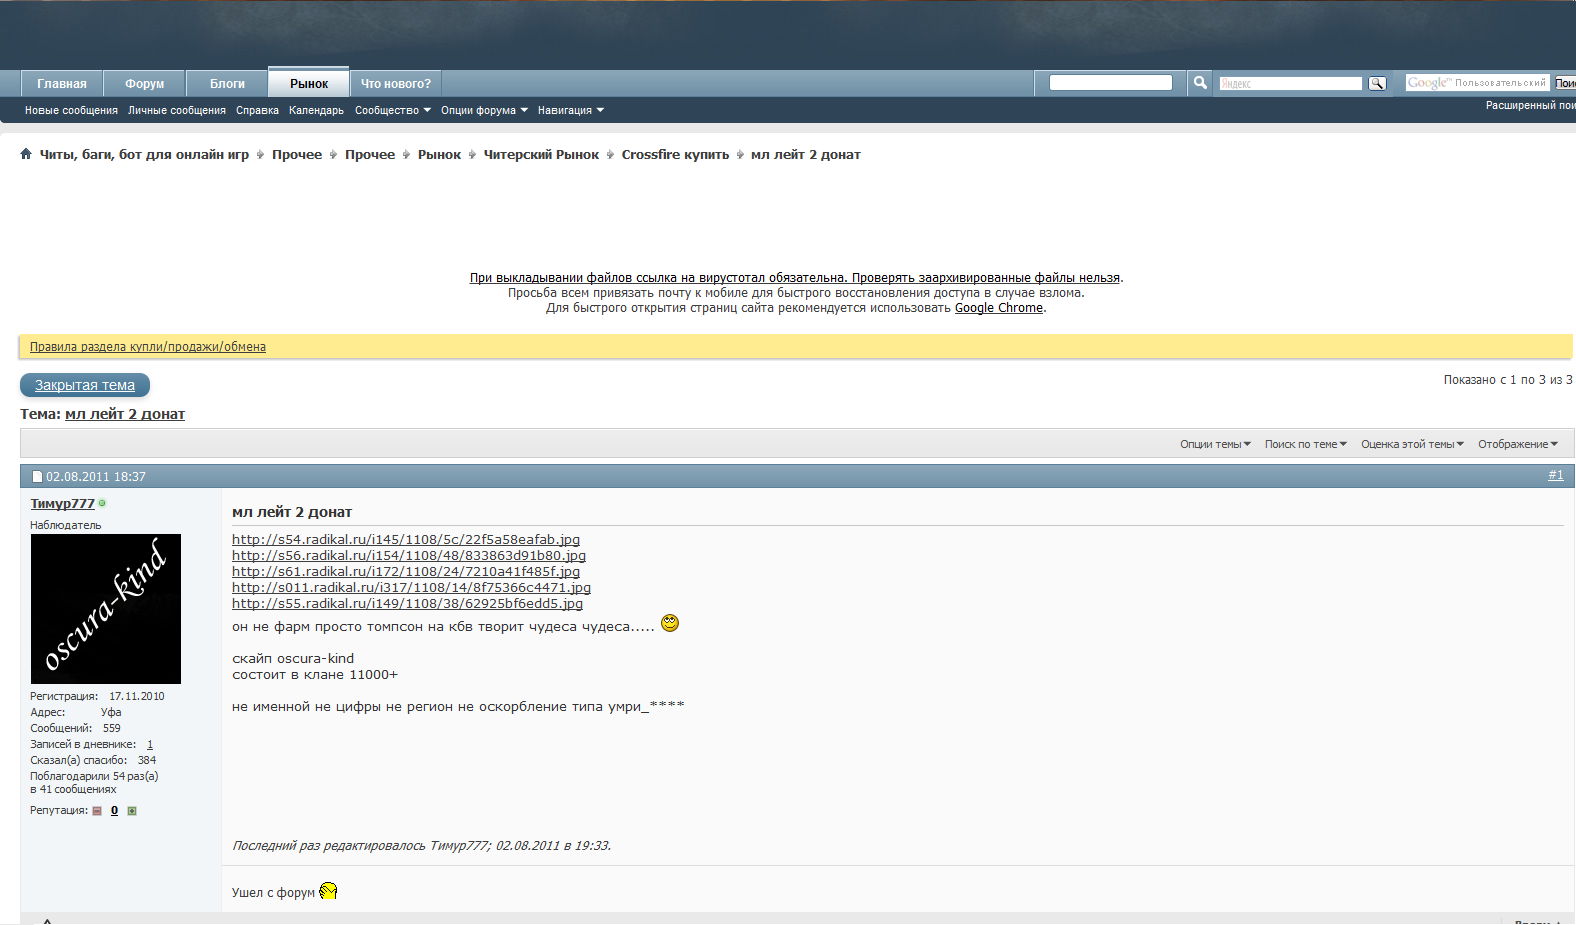Click the Яндекс search input field

[1291, 84]
